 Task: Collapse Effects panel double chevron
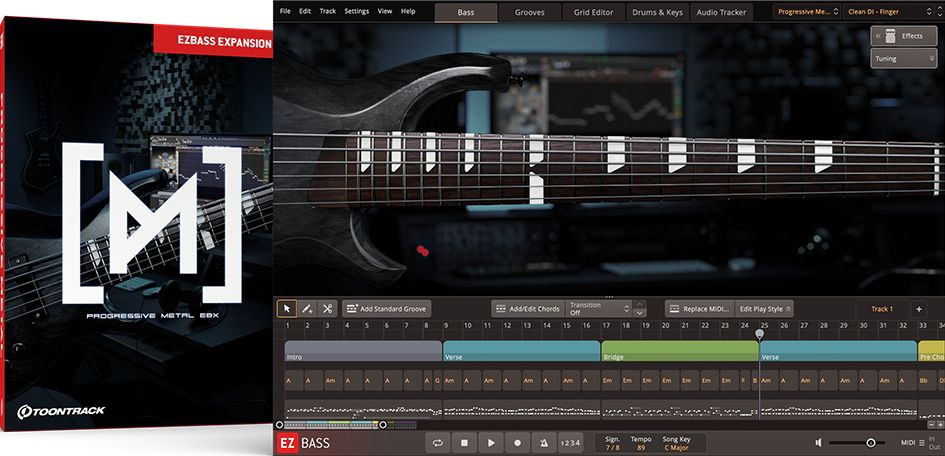click(x=878, y=36)
